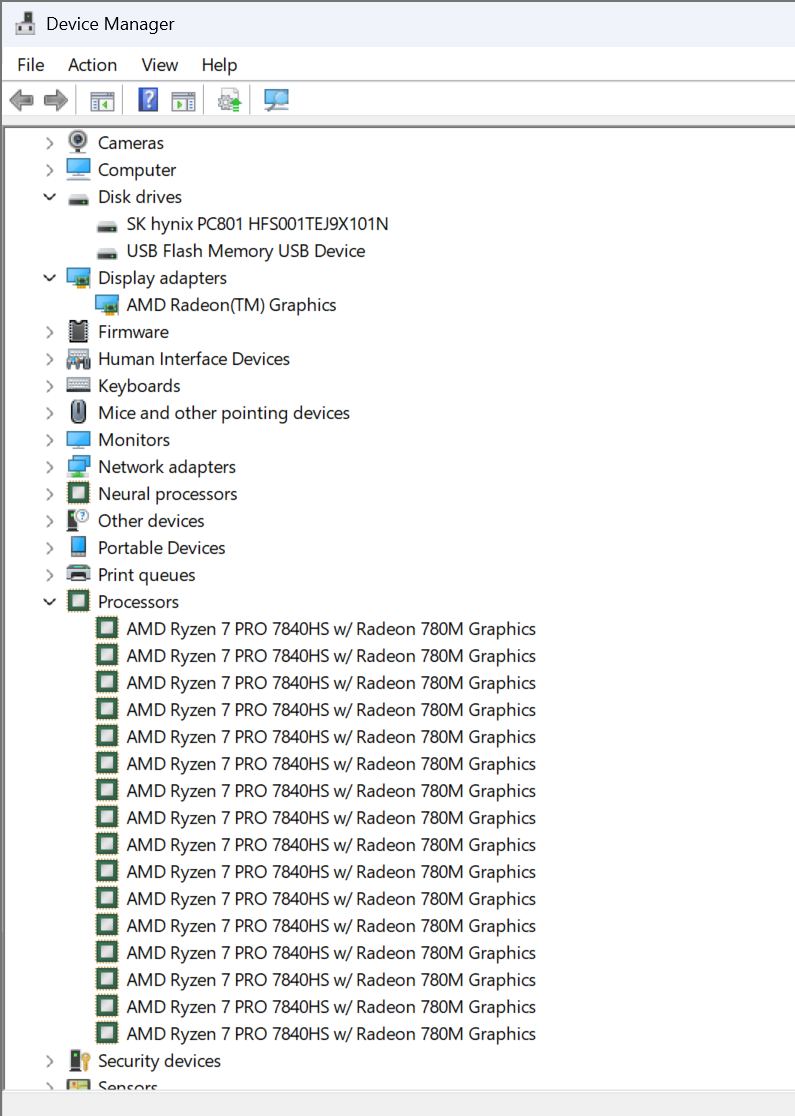This screenshot has width=795, height=1116.
Task: Click the Human Interface Devices icon
Action: 78,359
